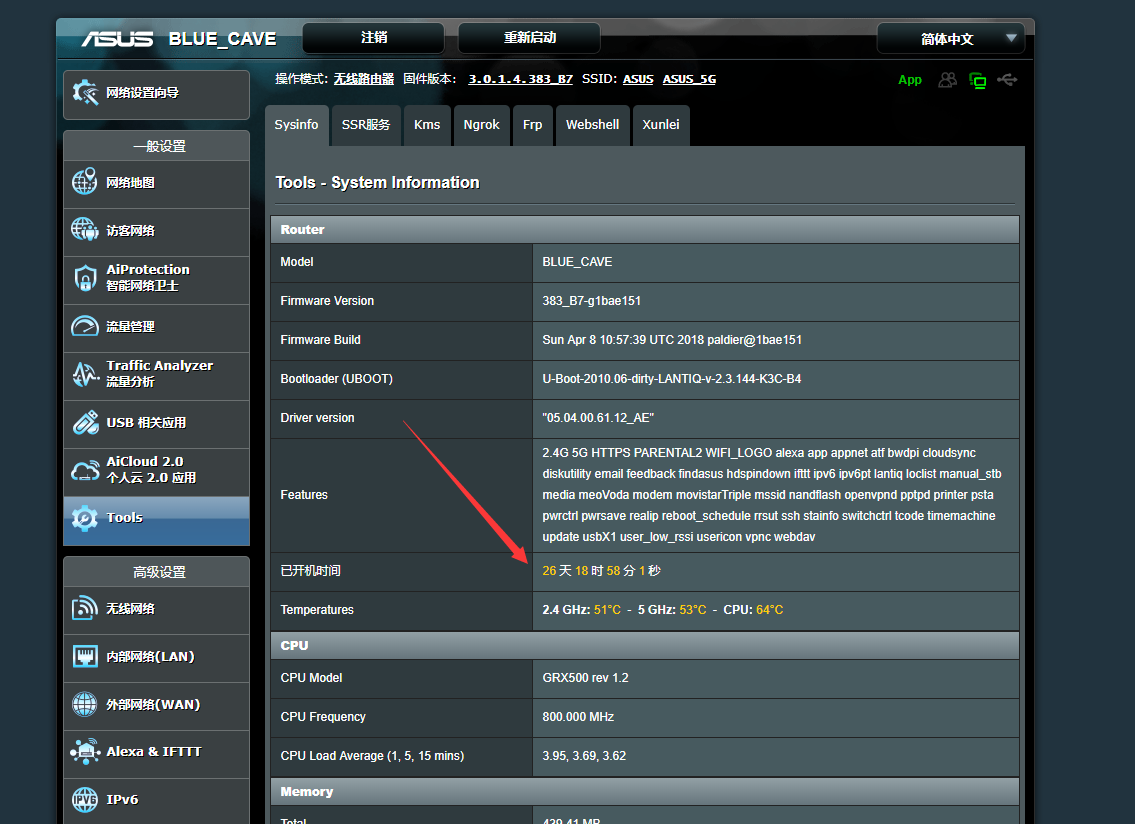Click the Router section header
This screenshot has width=1135, height=824.
645,230
